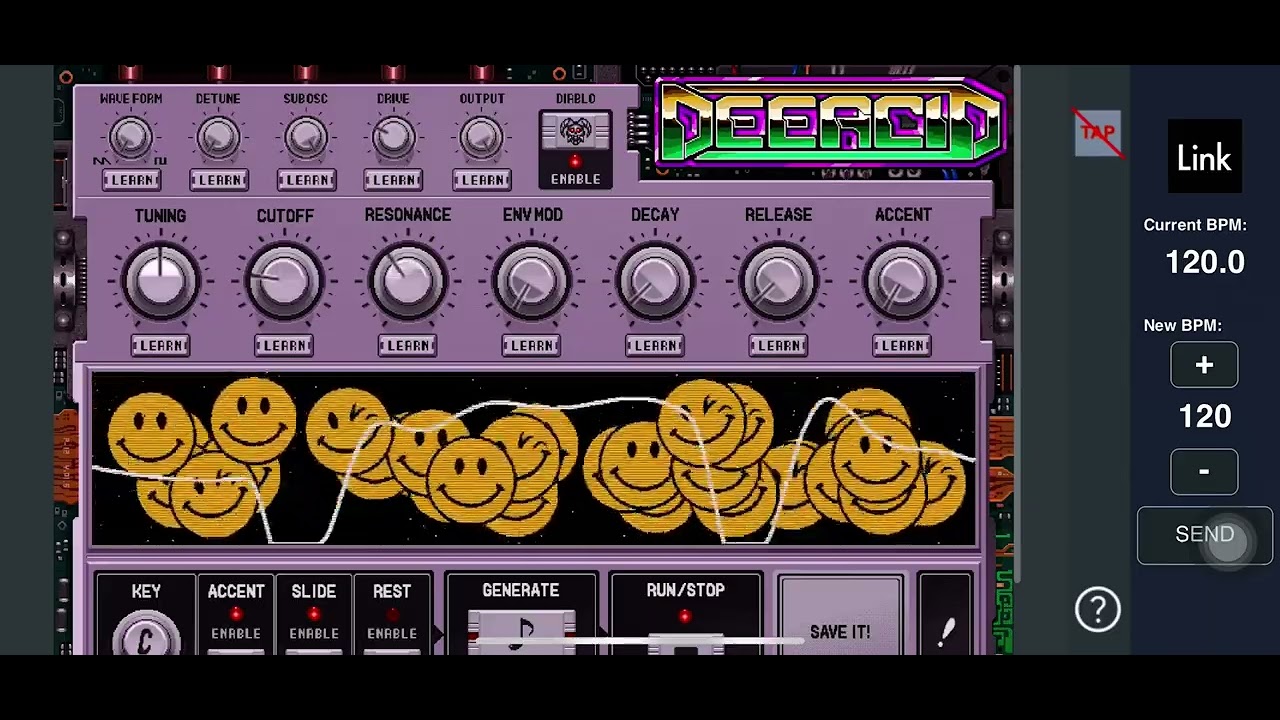Screen dimensions: 1280x720
Task: Click LEARN under OUTPUT
Action: point(482,180)
